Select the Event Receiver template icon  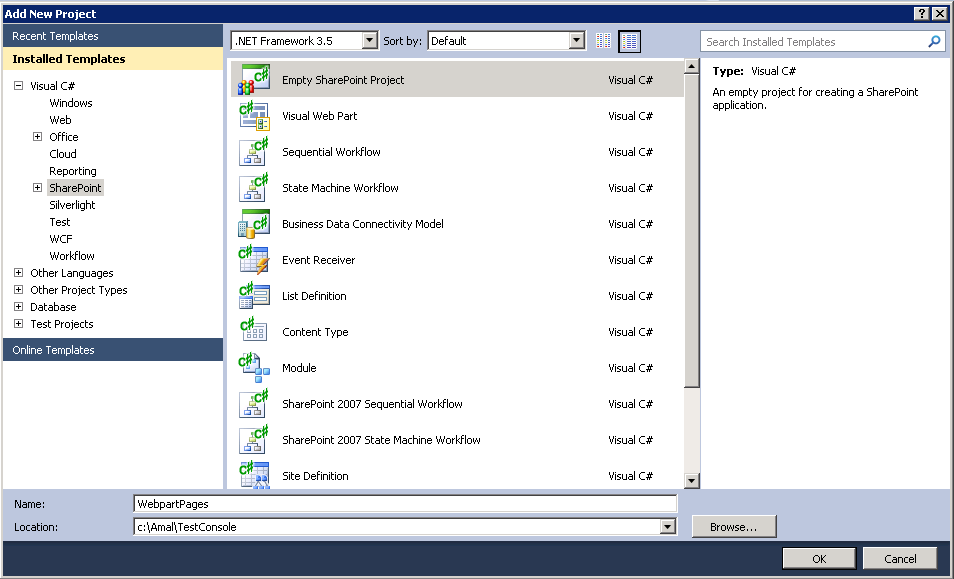coord(254,260)
